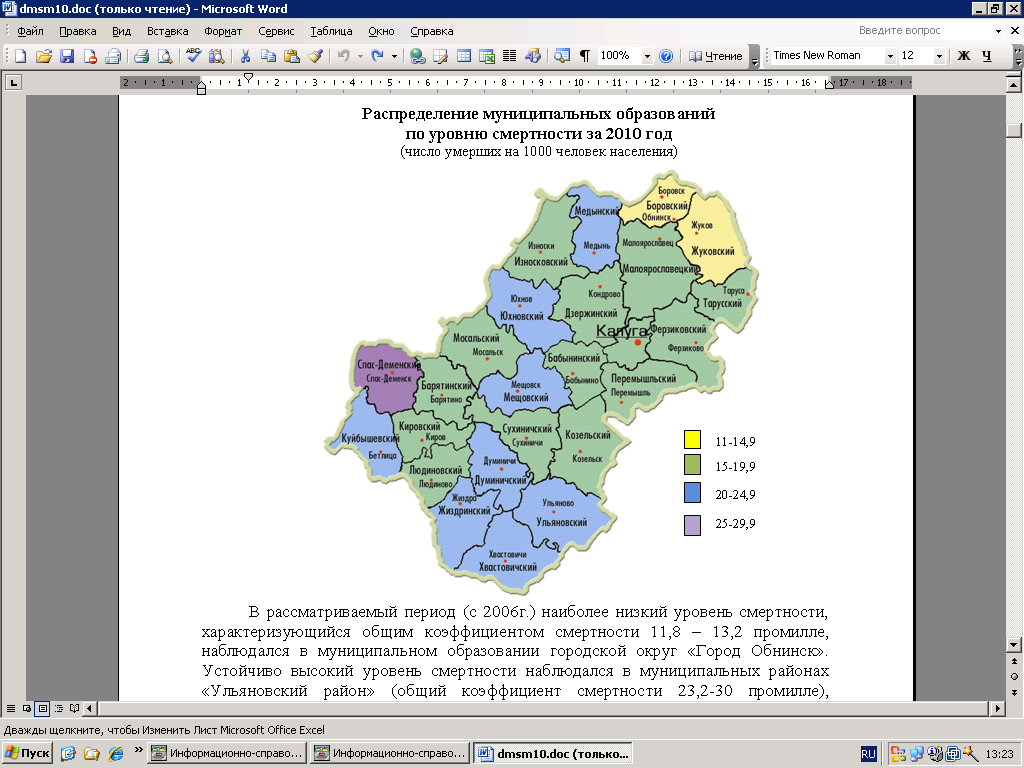The image size is (1024, 768).
Task: Show the Drawing toolbar
Action: point(533,56)
